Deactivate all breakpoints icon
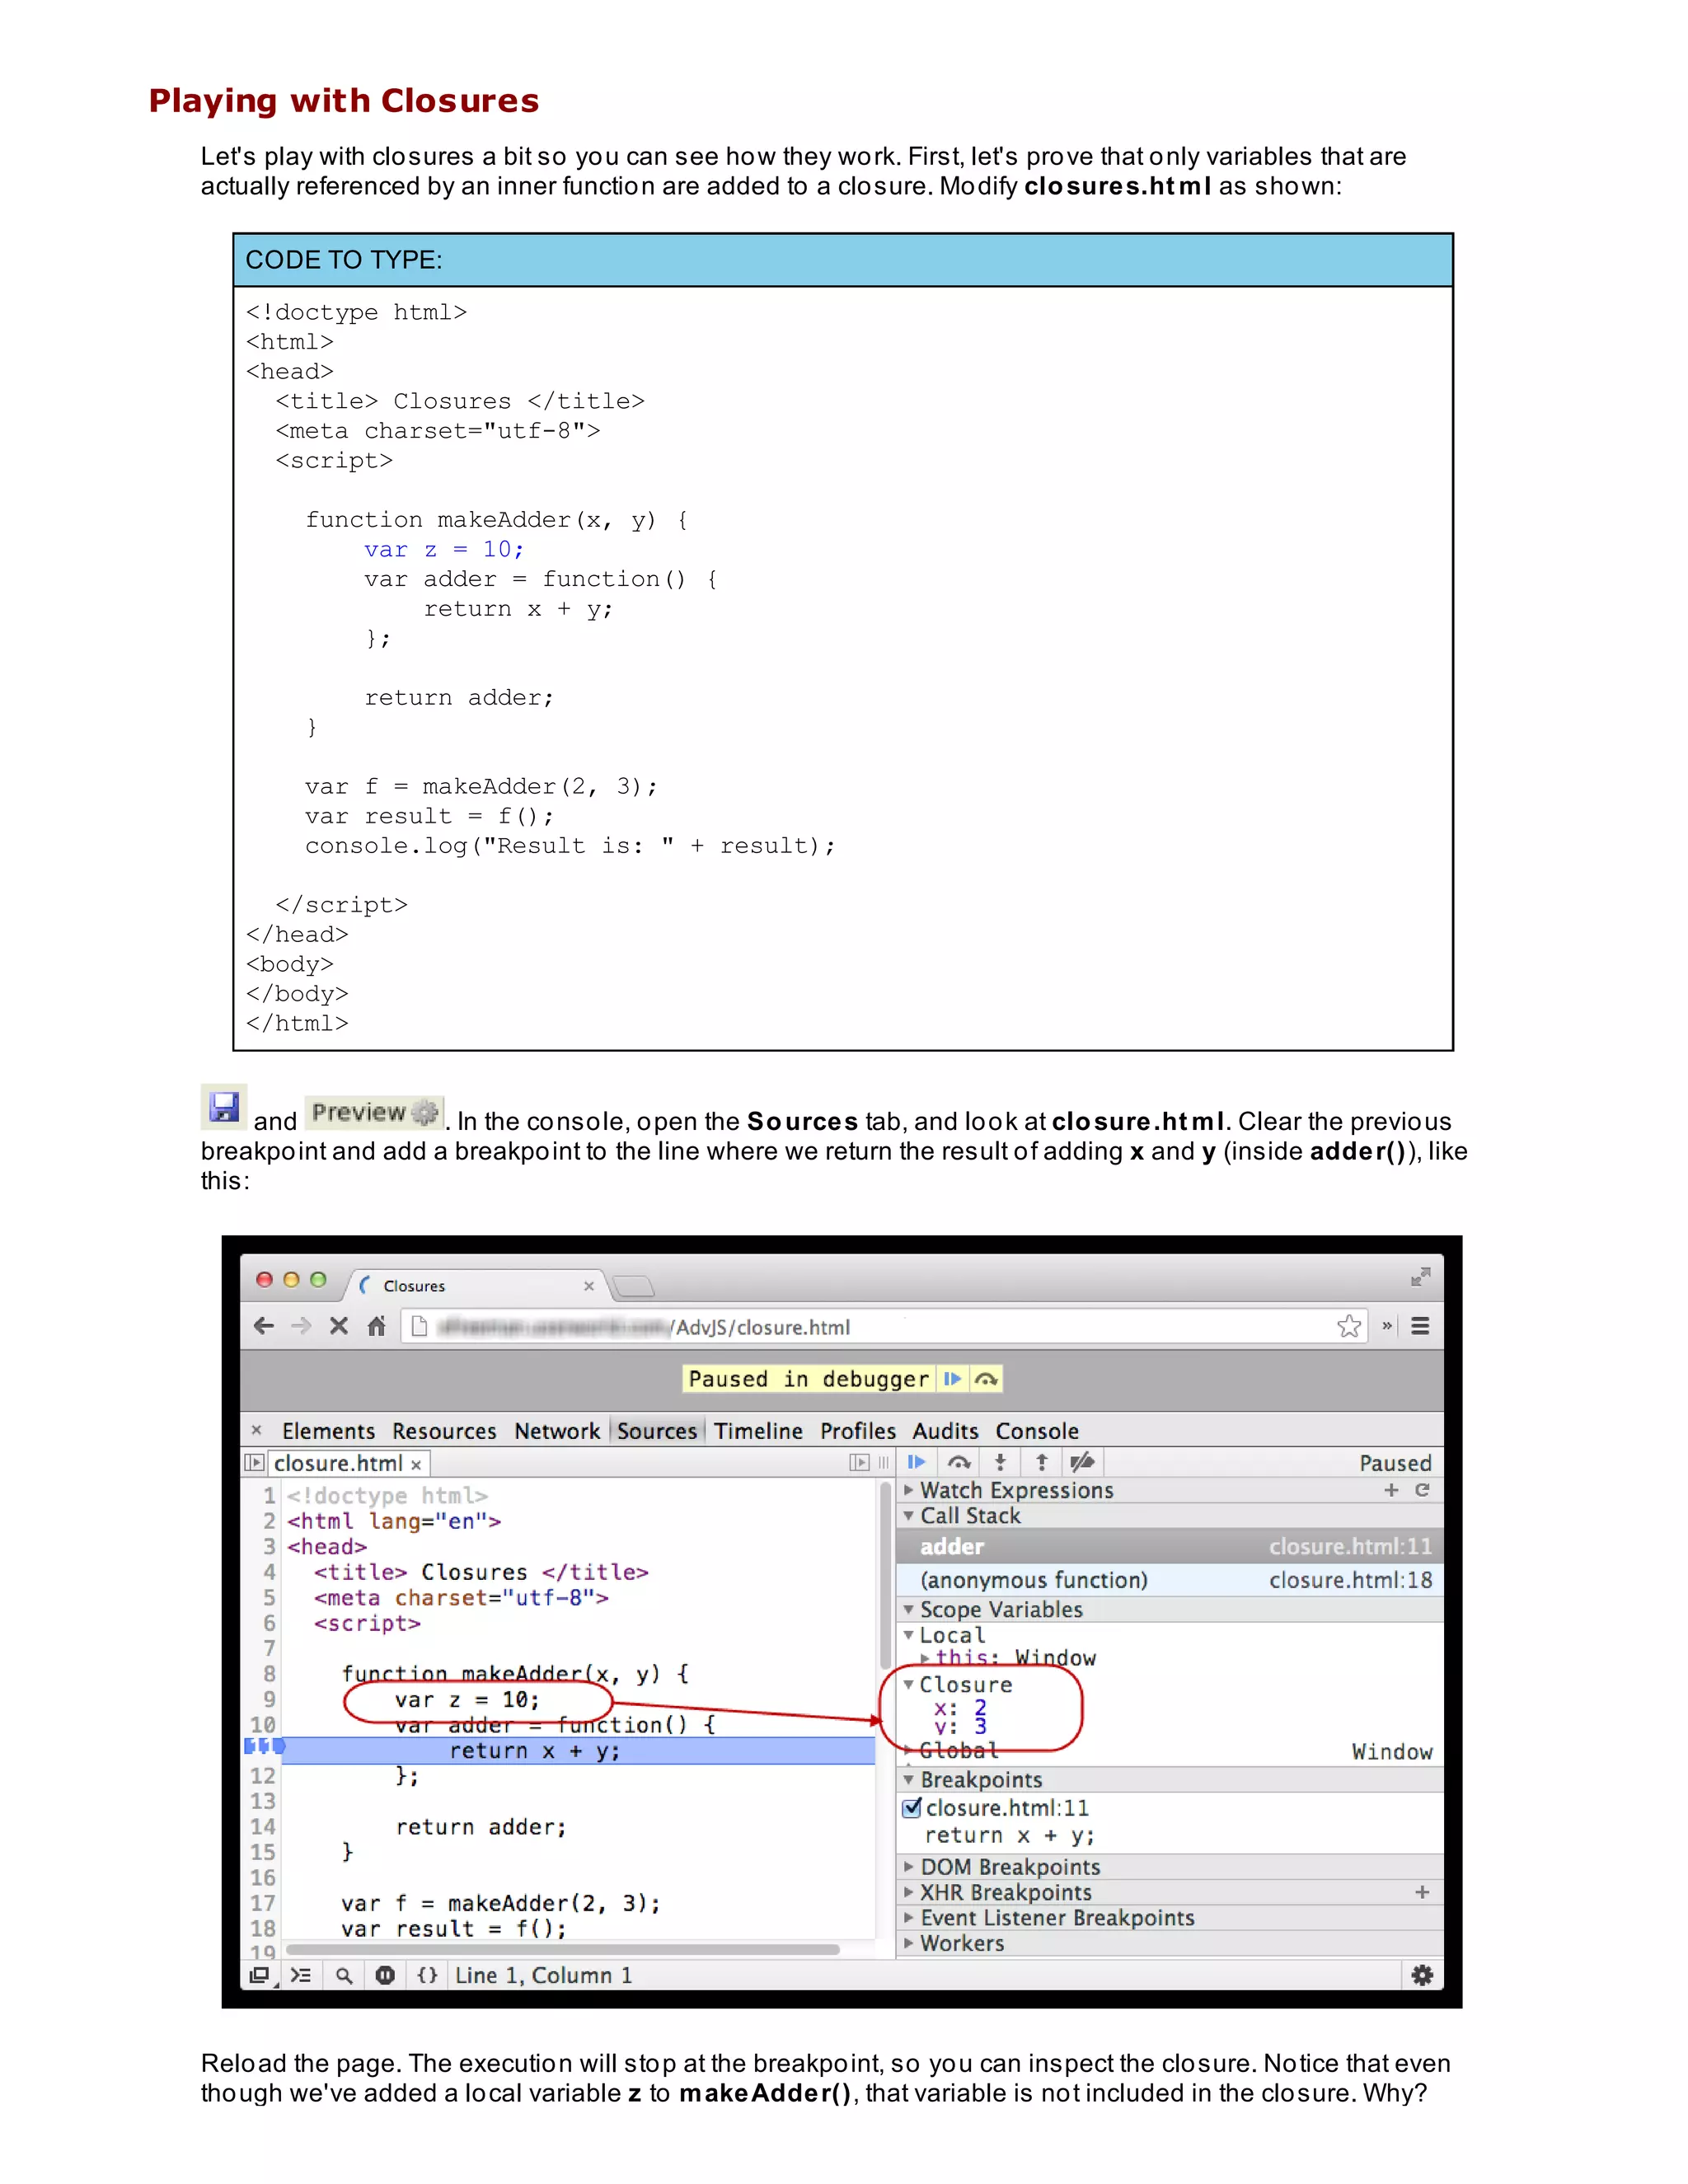 (x=1082, y=1462)
